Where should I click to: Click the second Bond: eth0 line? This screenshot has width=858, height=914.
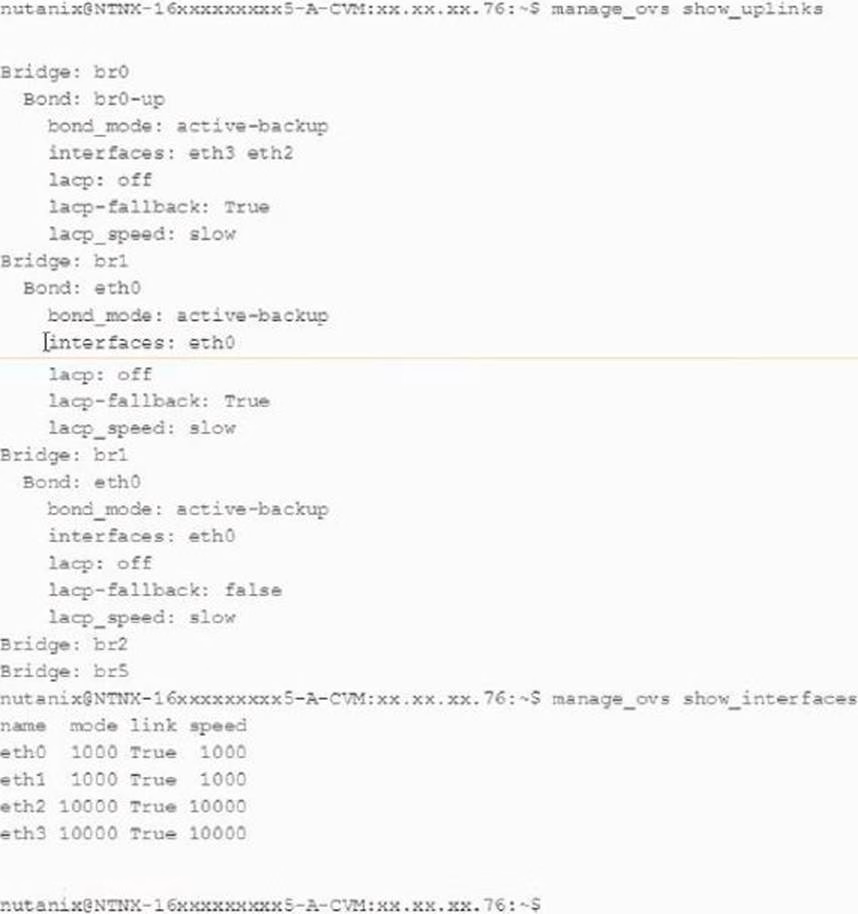[82, 482]
